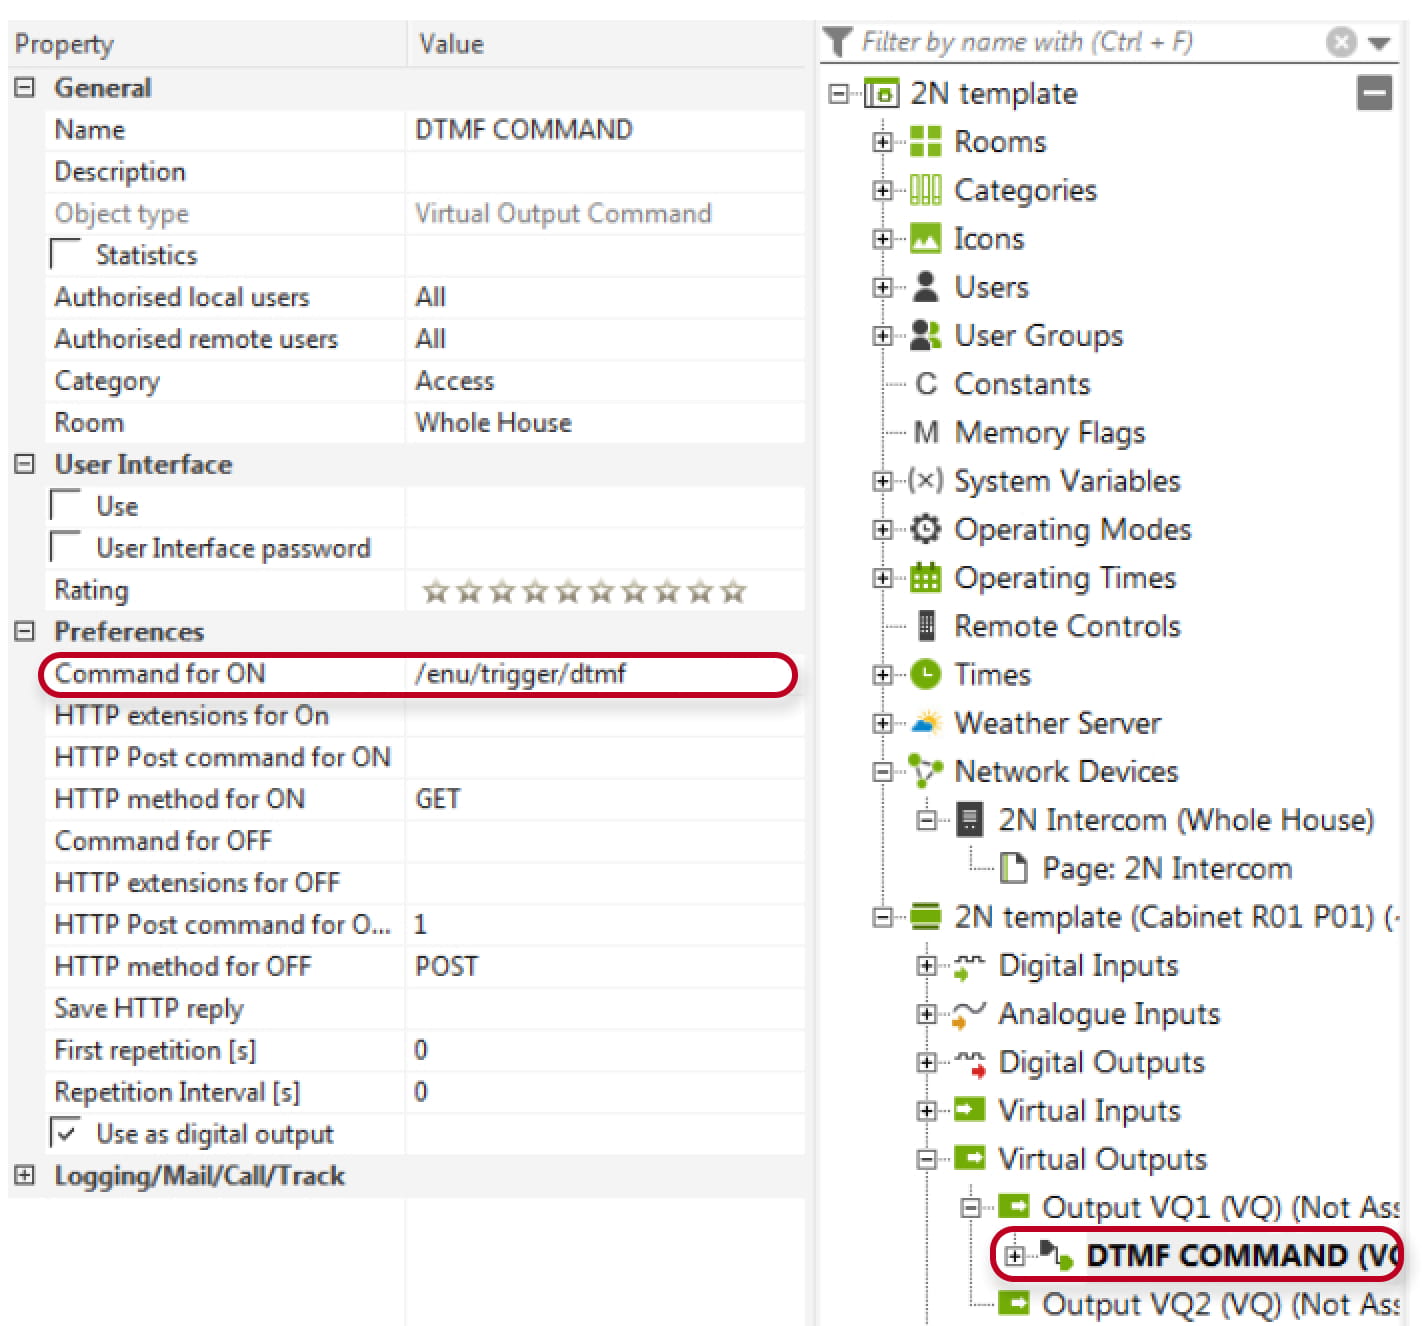The height and width of the screenshot is (1326, 1428).
Task: Tick the Use checkbox under User Interface
Action: pos(66,506)
